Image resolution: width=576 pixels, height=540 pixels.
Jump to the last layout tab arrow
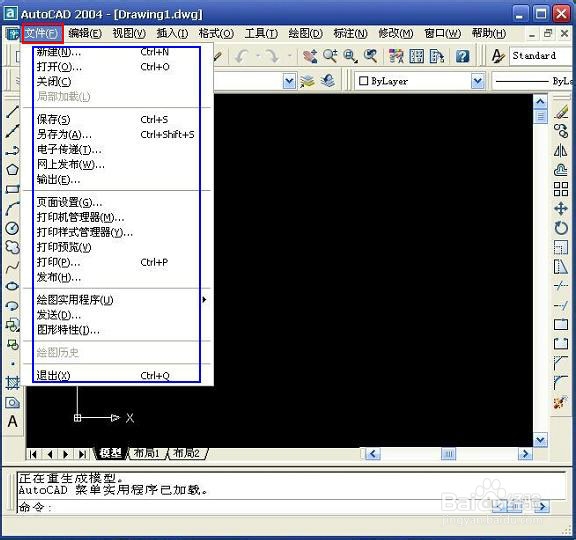click(82, 454)
